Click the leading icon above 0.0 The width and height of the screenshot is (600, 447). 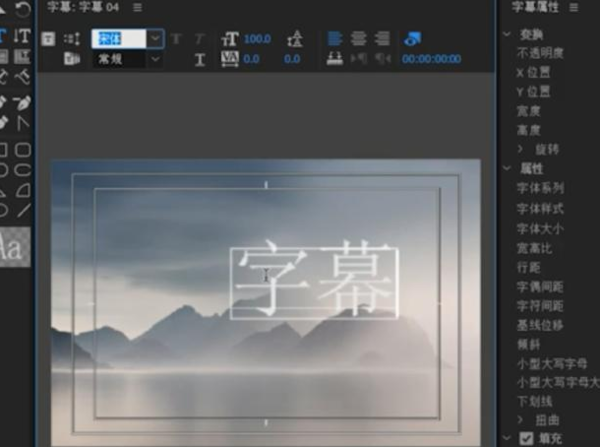[295, 39]
